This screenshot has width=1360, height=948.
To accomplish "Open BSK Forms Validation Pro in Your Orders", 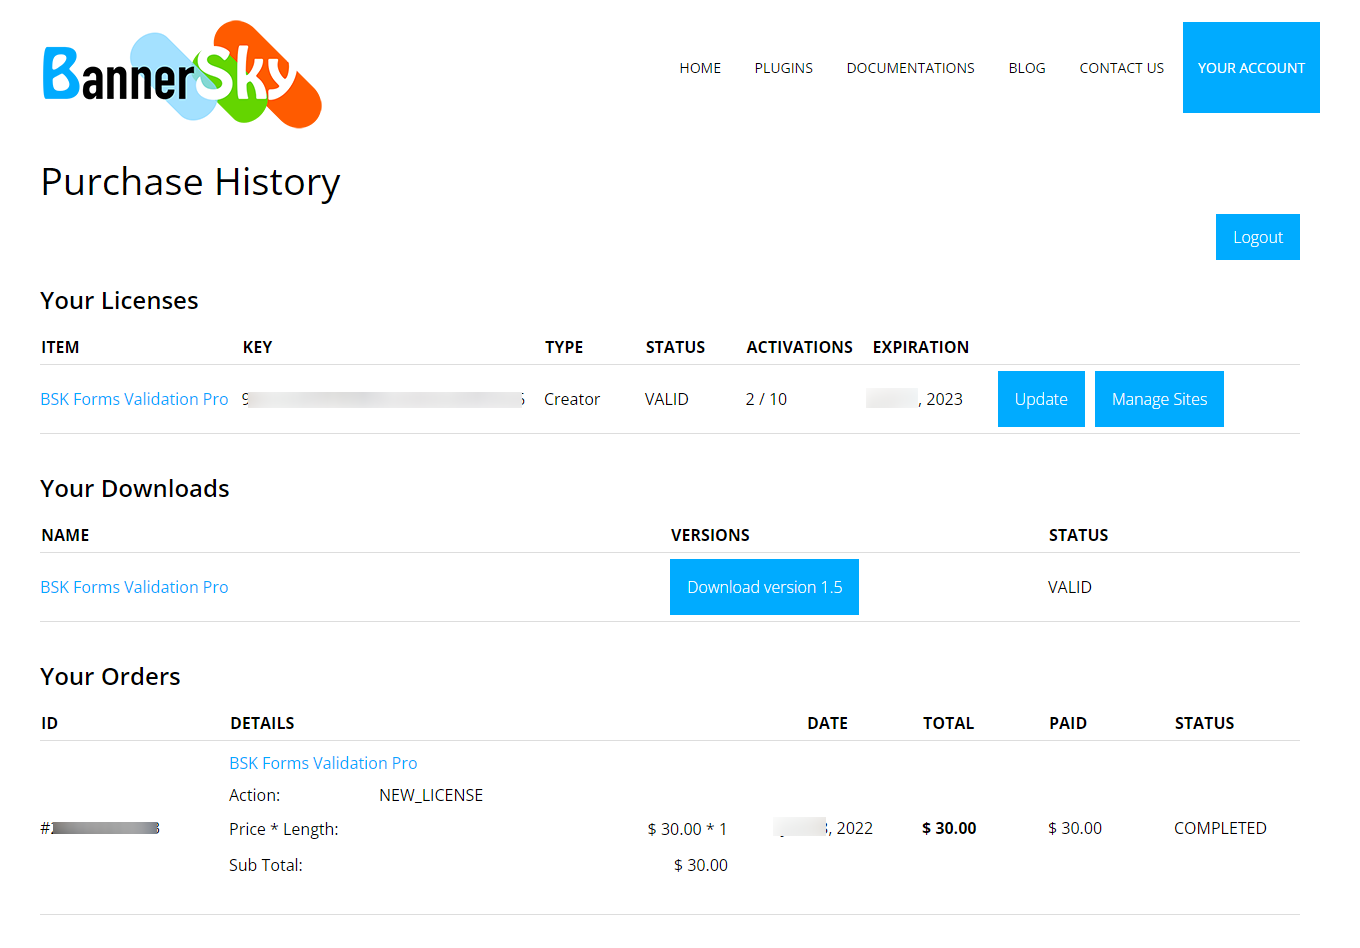I will pyautogui.click(x=323, y=762).
